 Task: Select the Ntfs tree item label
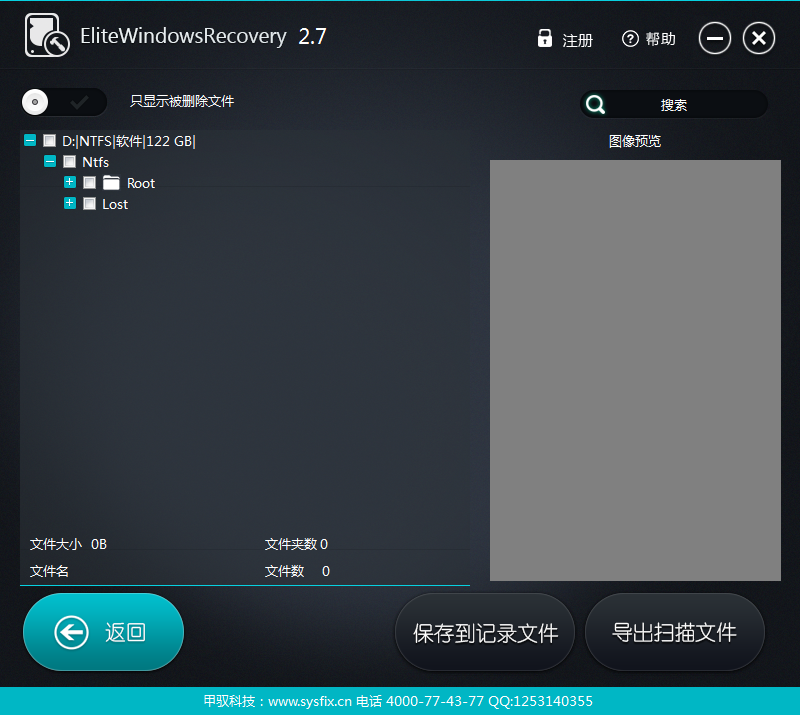coord(95,162)
